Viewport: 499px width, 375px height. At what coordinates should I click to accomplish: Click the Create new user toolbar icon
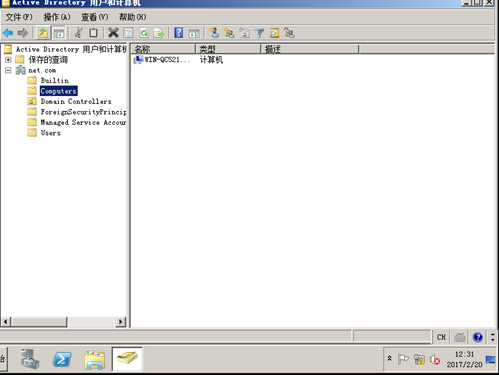pos(214,33)
